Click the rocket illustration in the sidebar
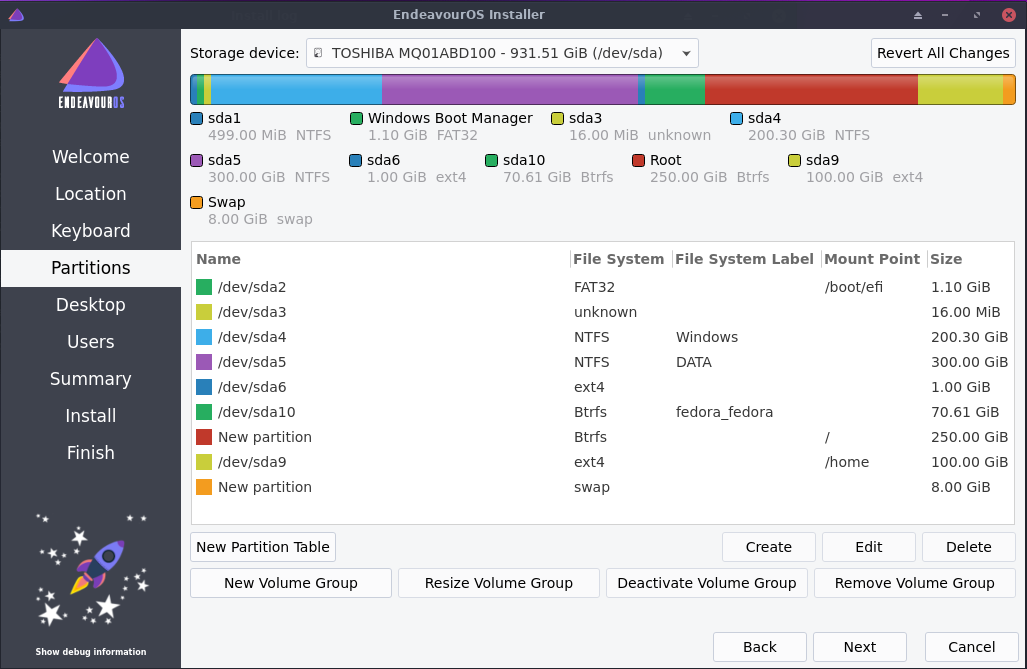Image resolution: width=1027 pixels, height=669 pixels. [92, 570]
